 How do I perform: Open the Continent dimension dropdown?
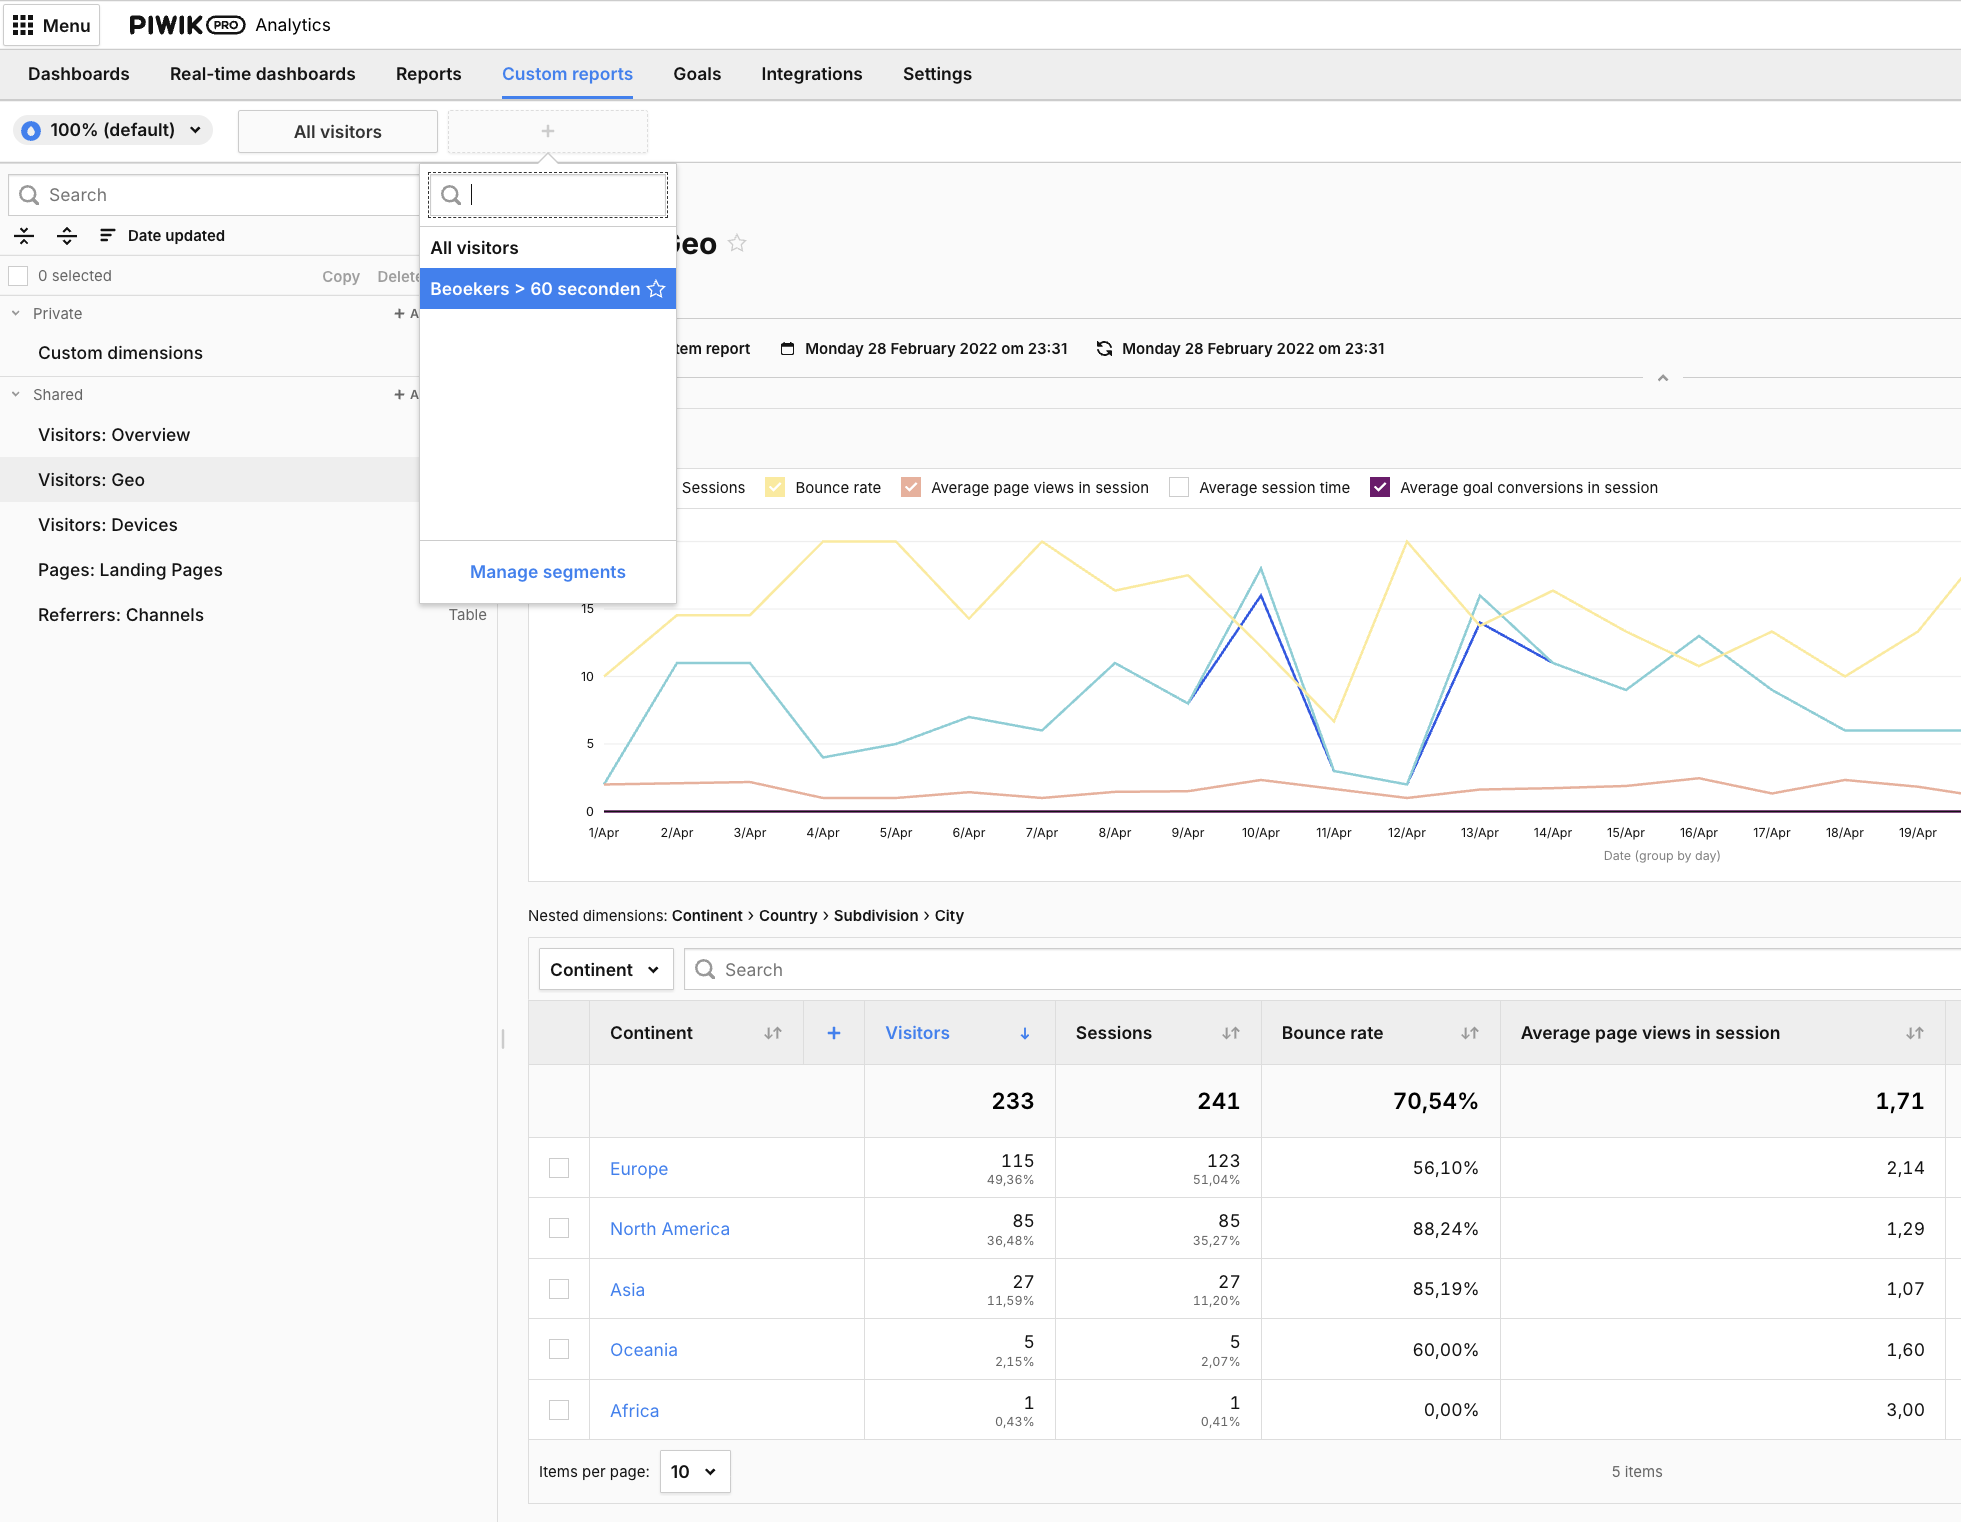(606, 970)
